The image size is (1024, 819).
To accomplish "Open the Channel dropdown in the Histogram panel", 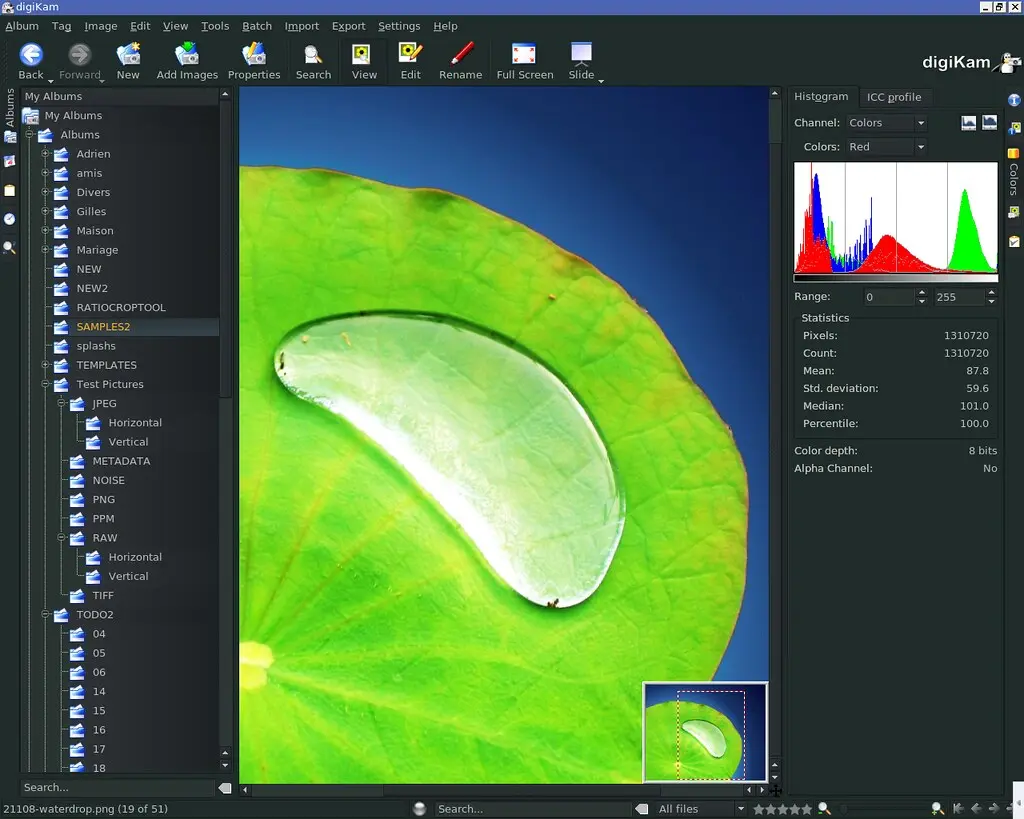I will click(x=888, y=122).
